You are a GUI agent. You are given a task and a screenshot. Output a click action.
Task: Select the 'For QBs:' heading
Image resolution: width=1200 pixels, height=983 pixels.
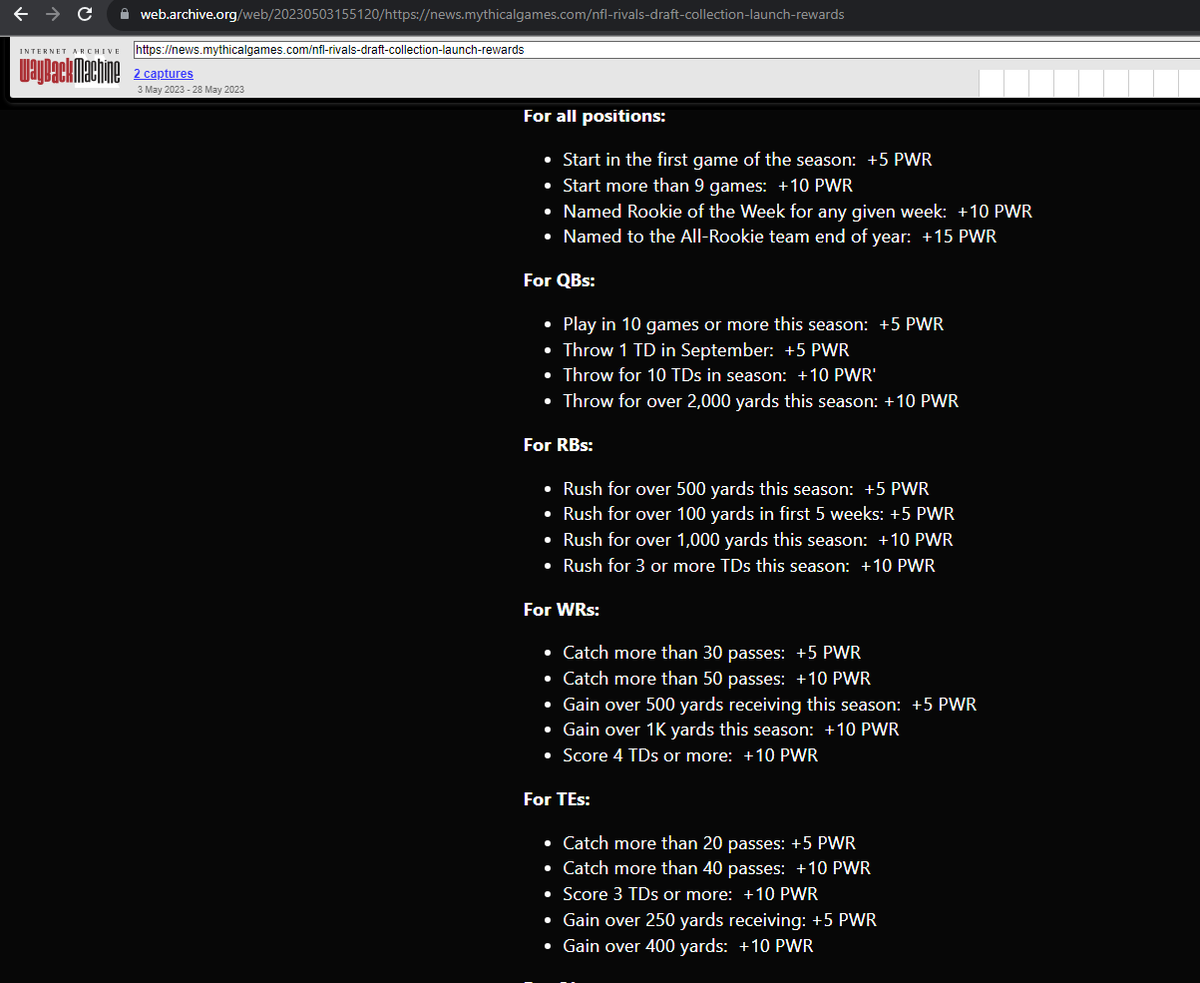(559, 281)
